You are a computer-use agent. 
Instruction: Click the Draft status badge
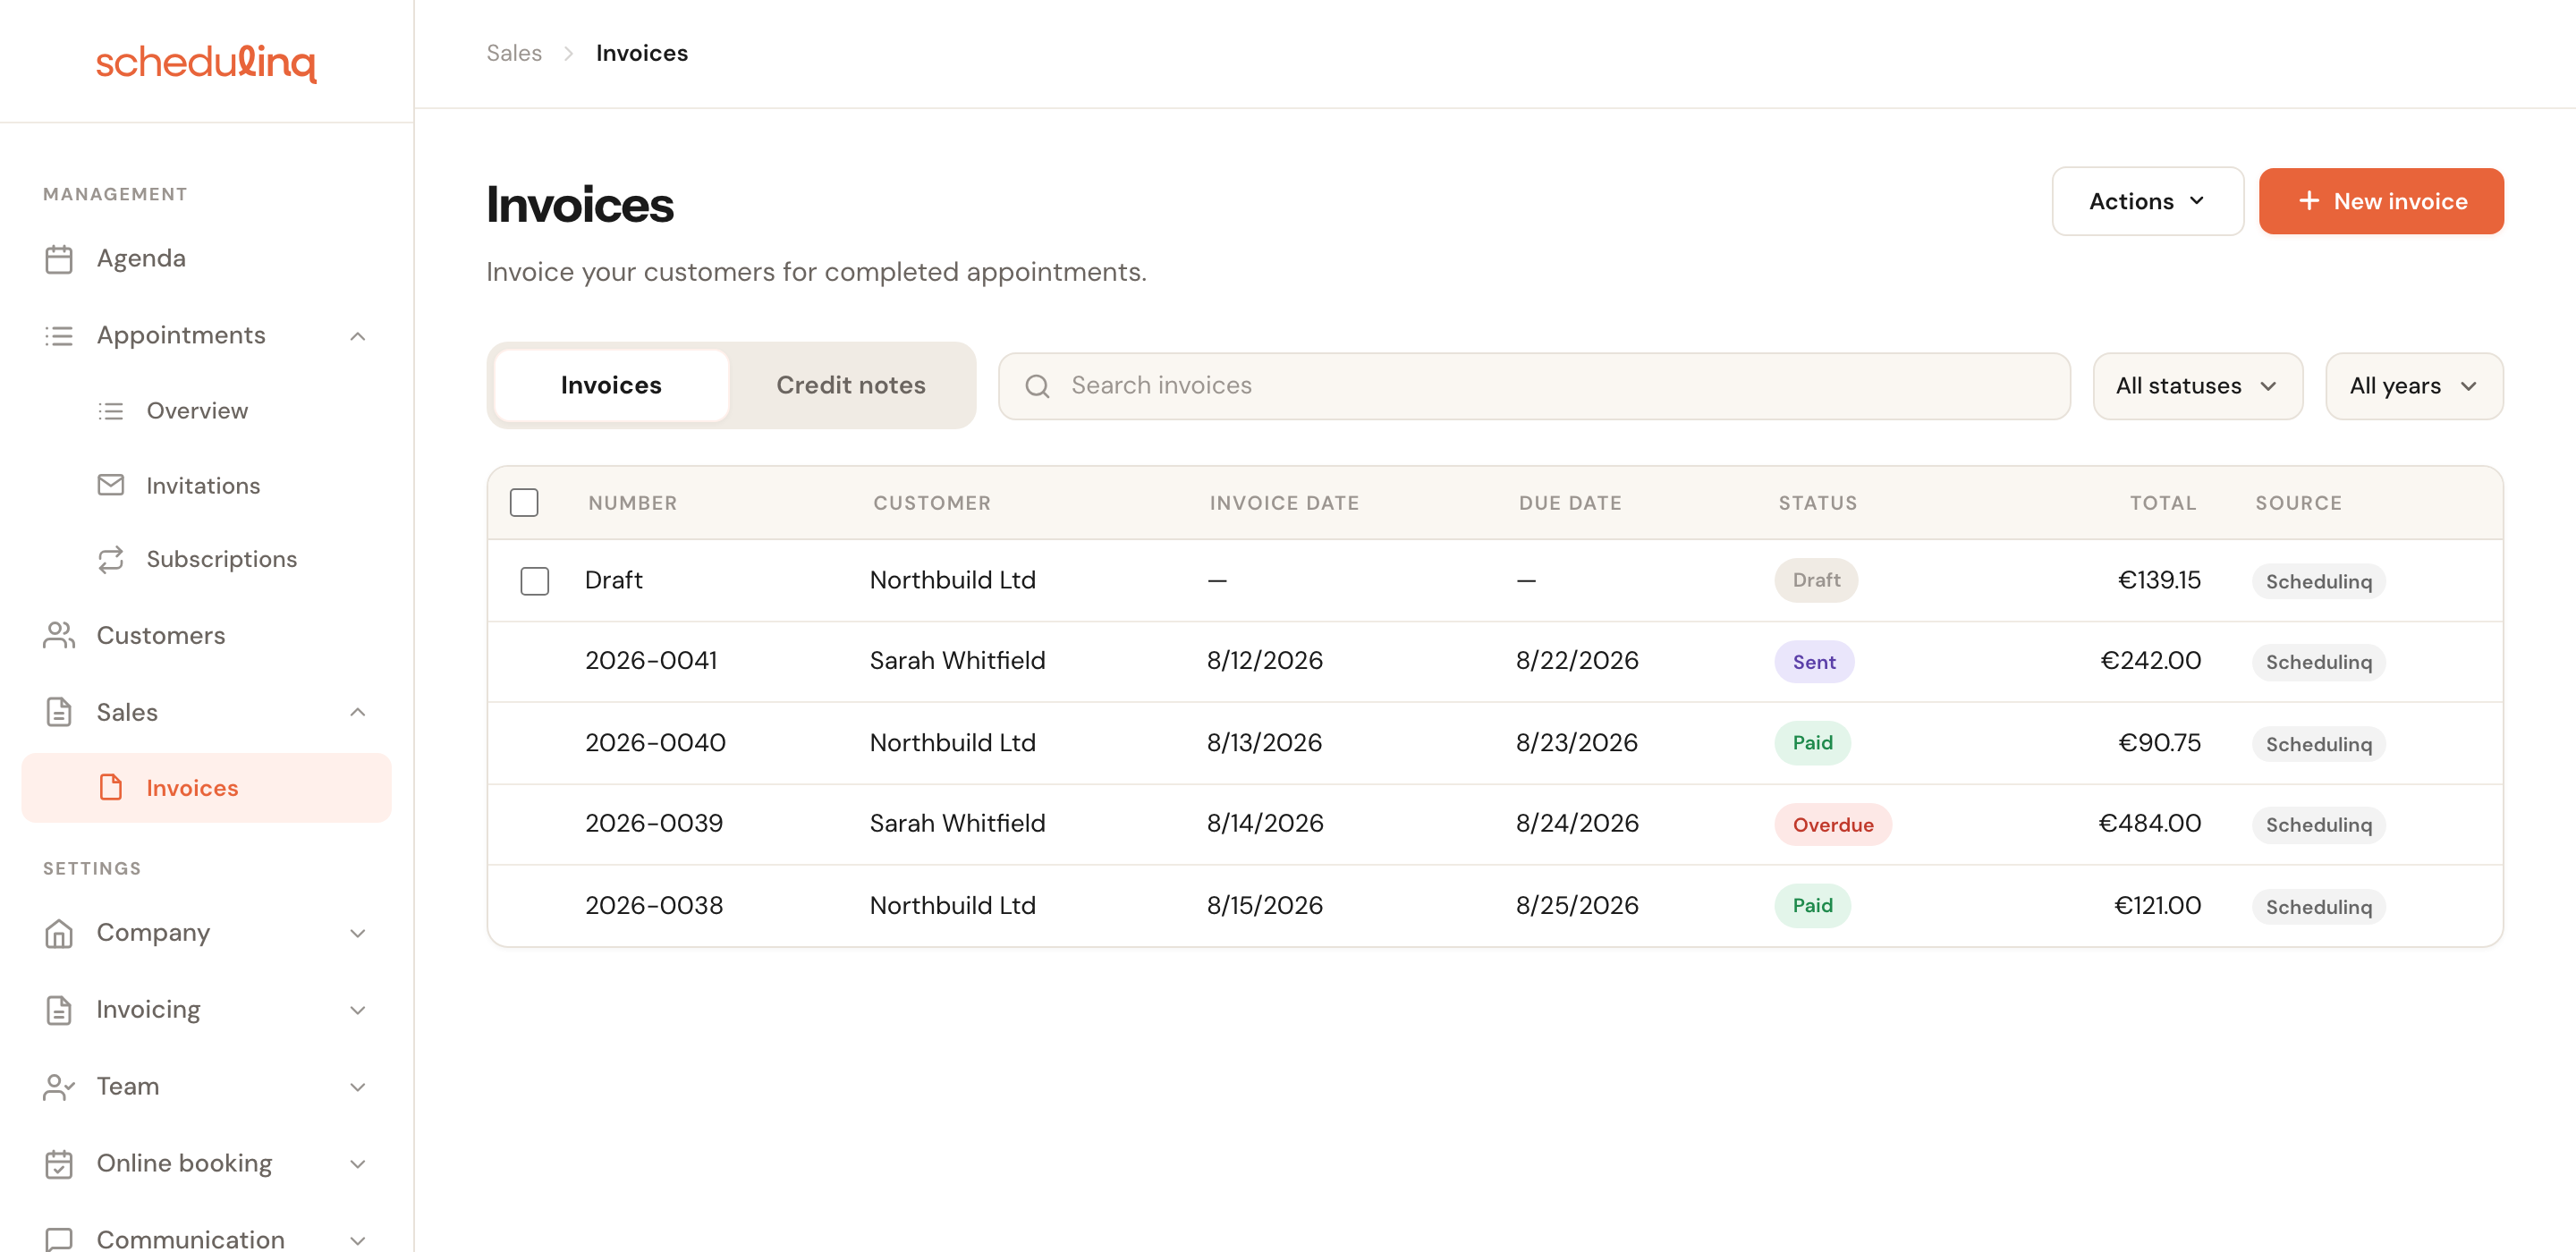coord(1816,580)
